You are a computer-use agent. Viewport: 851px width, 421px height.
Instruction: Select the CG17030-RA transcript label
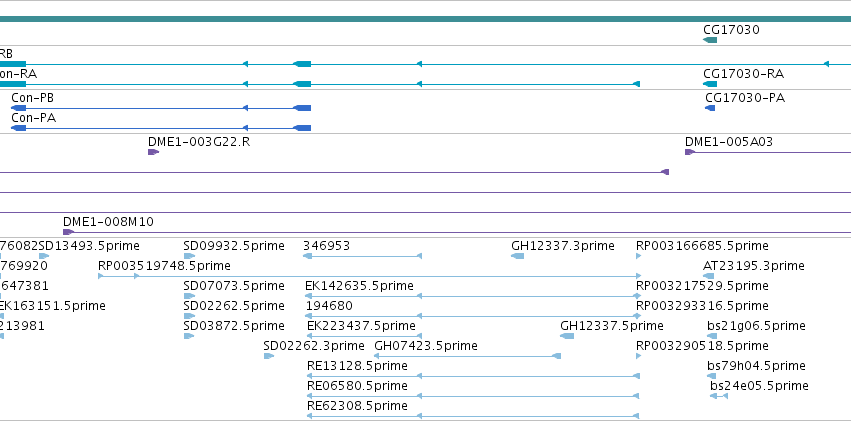pos(744,74)
